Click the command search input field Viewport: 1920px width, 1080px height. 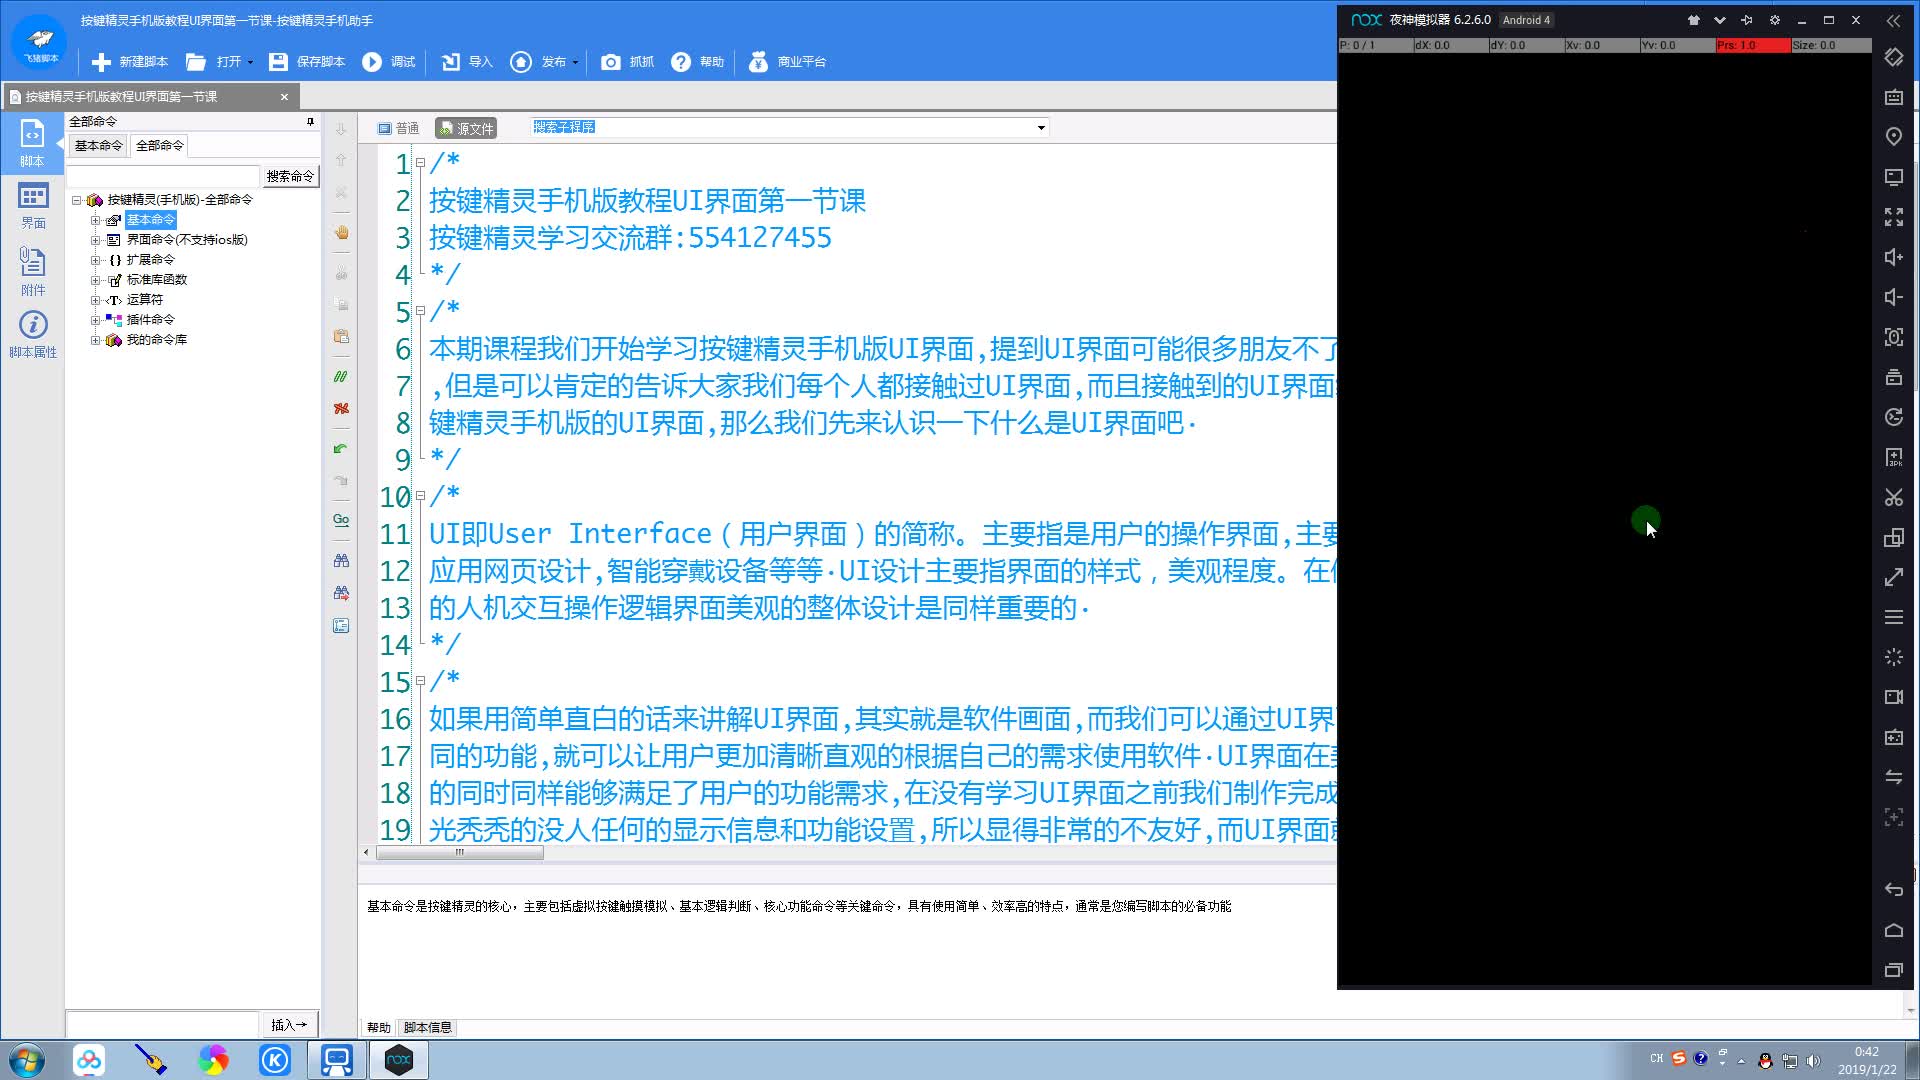pos(163,176)
